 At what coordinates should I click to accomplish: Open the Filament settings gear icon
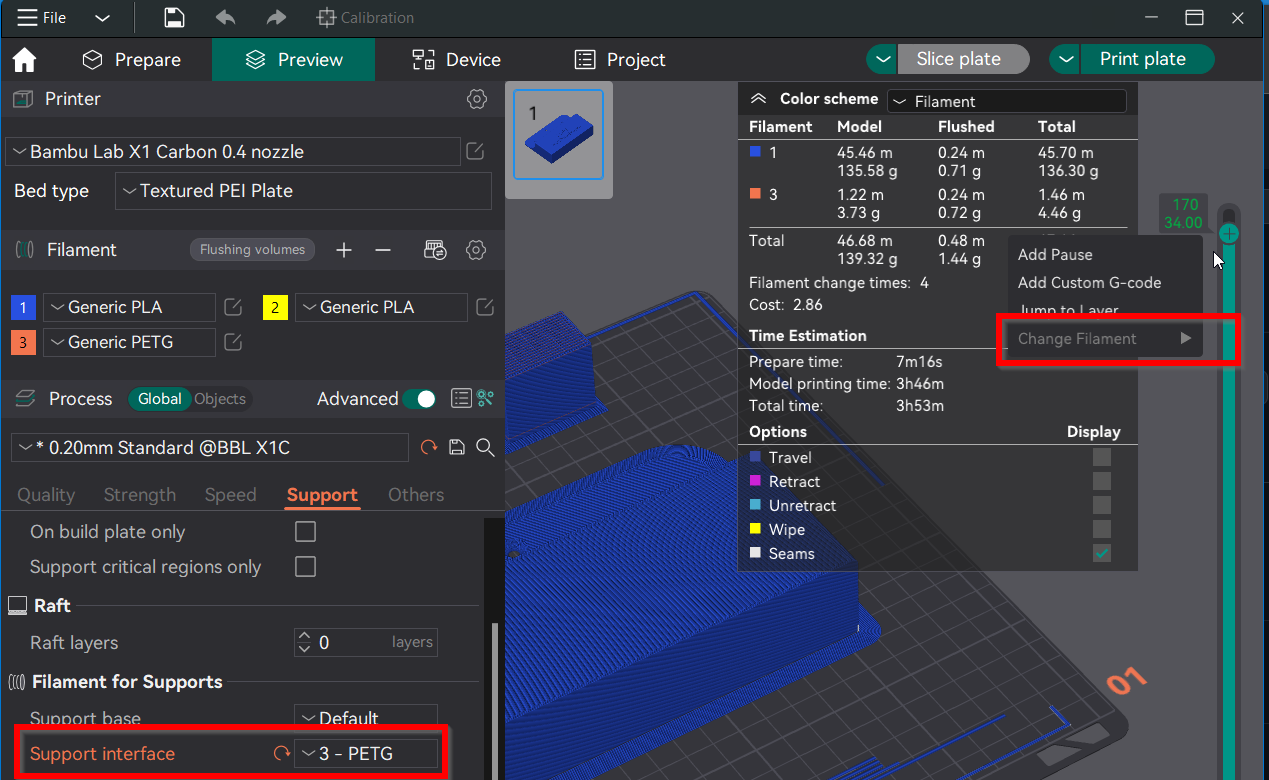pyautogui.click(x=475, y=249)
